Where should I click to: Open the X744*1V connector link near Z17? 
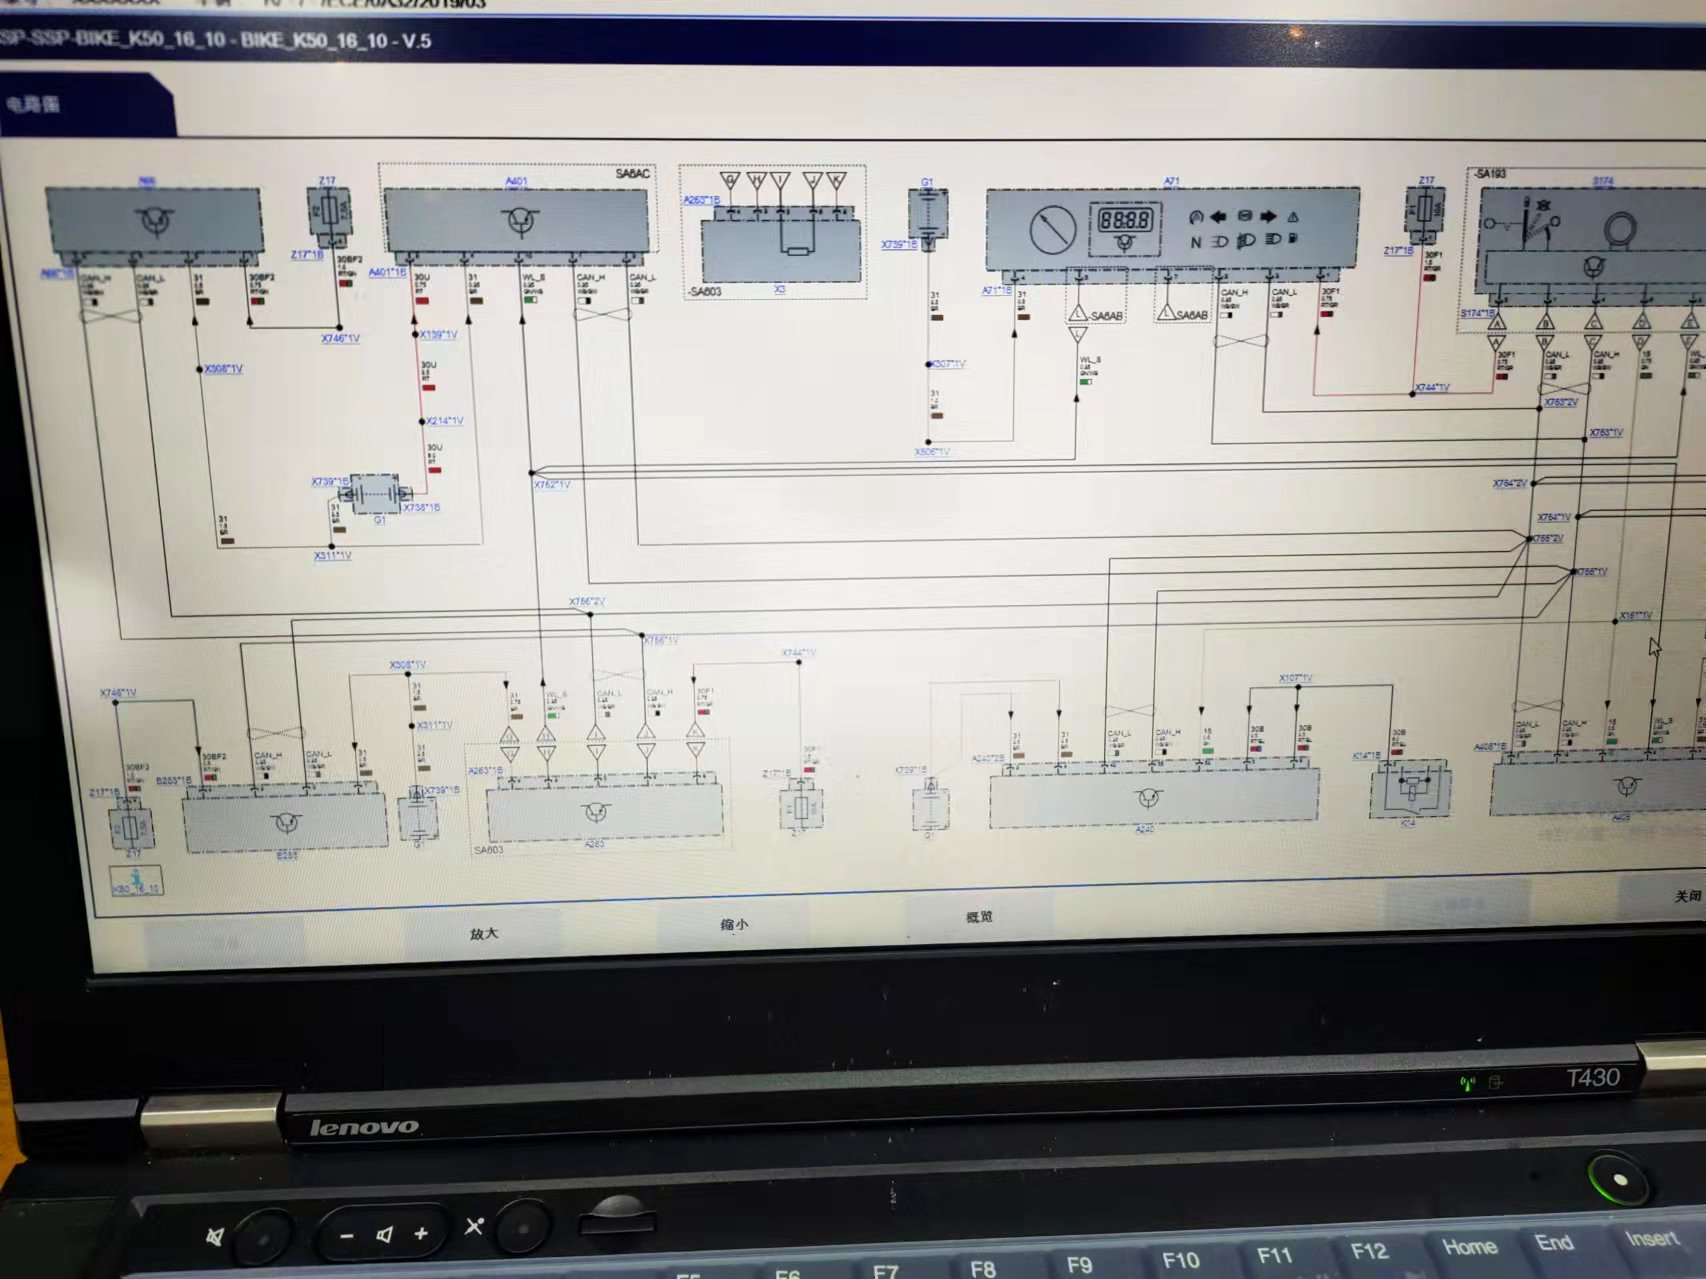pos(1432,387)
